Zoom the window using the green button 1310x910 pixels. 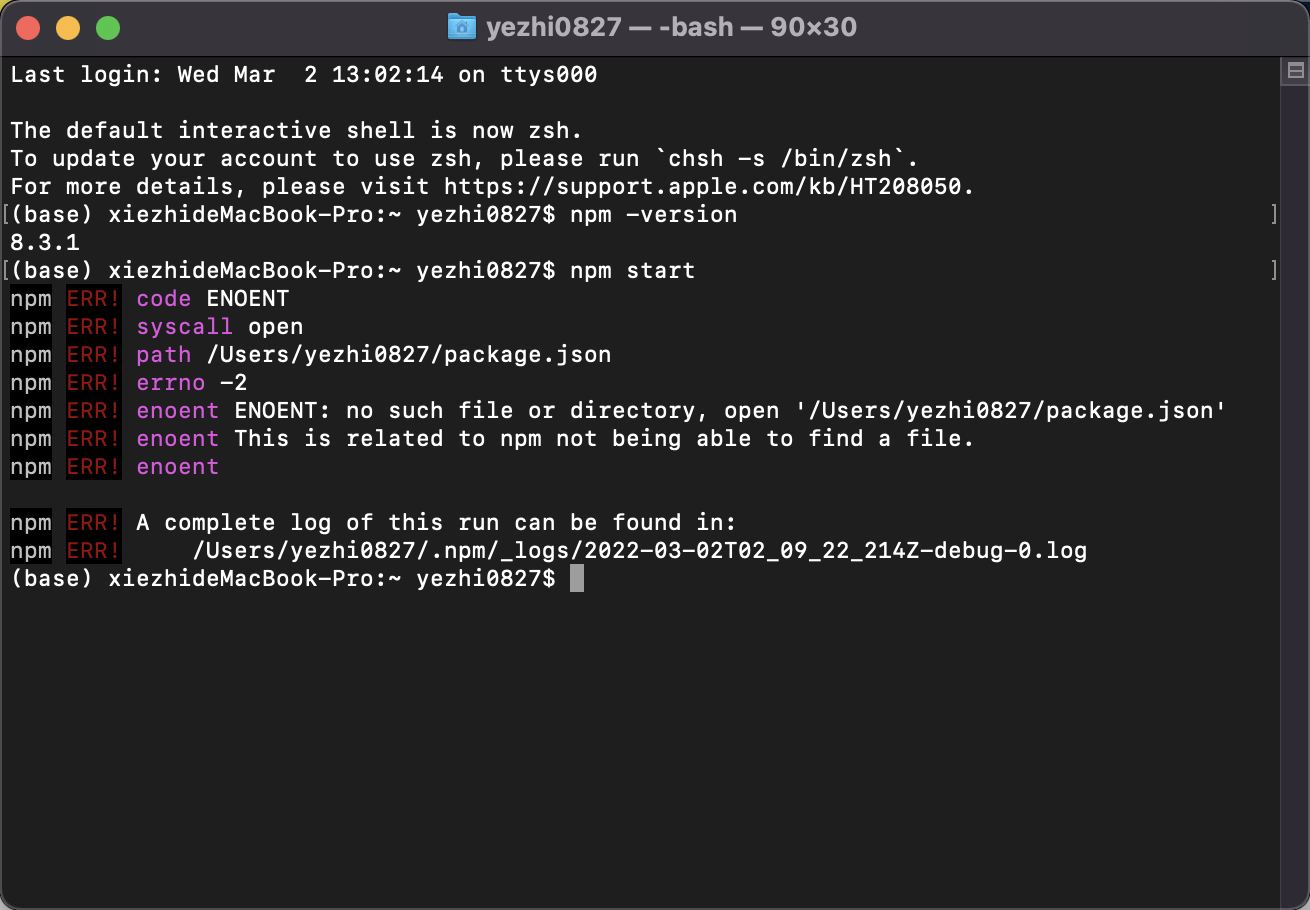[x=108, y=28]
